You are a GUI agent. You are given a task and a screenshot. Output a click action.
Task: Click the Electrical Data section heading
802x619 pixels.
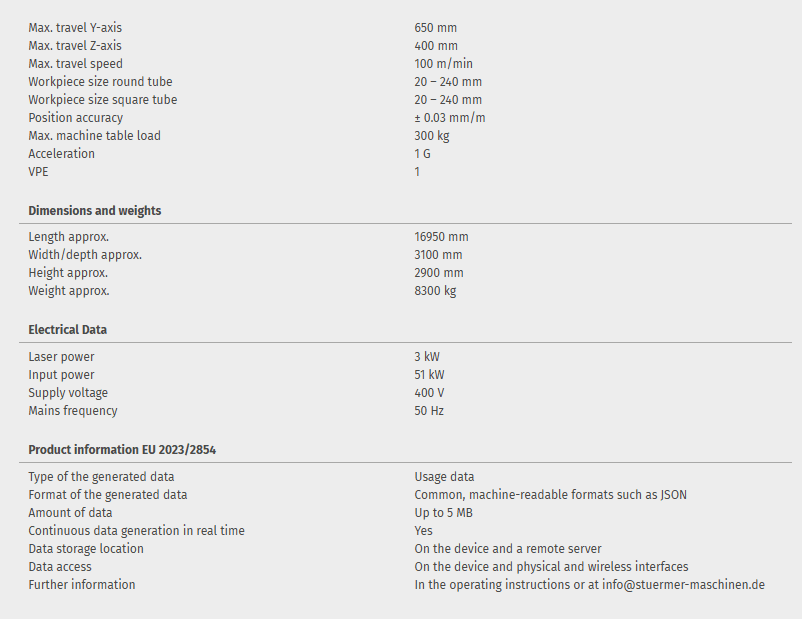click(68, 330)
